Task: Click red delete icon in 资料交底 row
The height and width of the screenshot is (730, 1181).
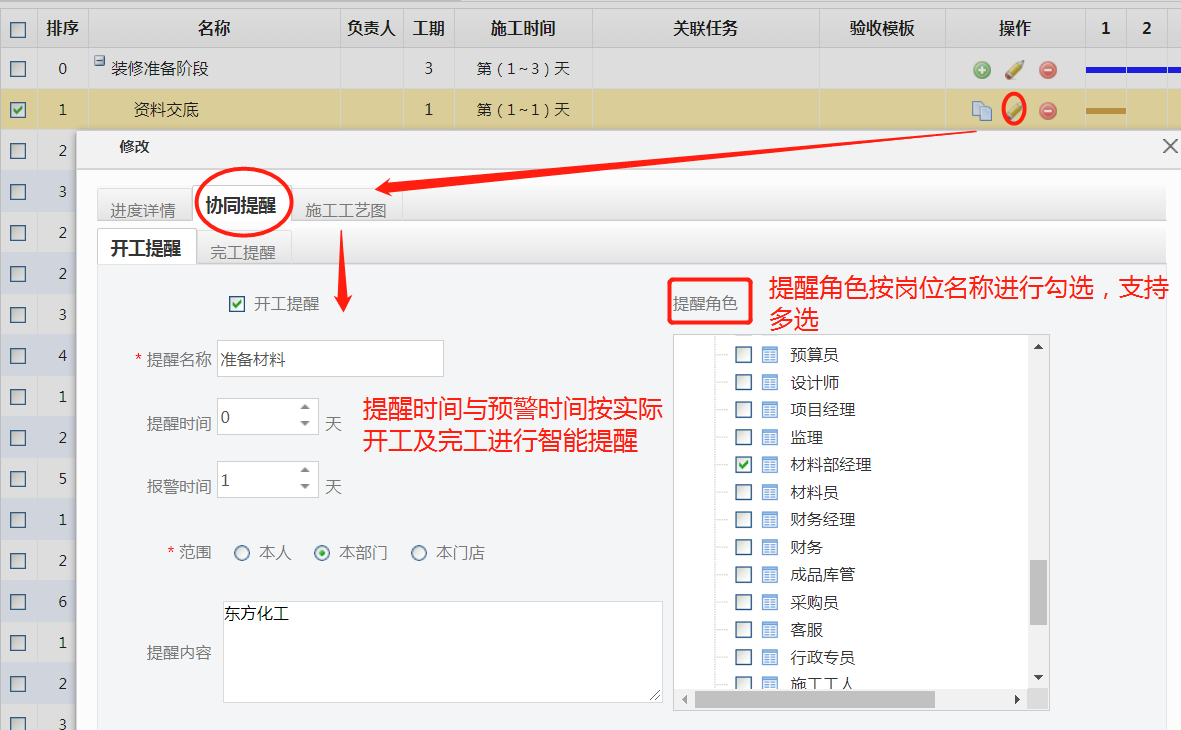Action: [x=1047, y=110]
